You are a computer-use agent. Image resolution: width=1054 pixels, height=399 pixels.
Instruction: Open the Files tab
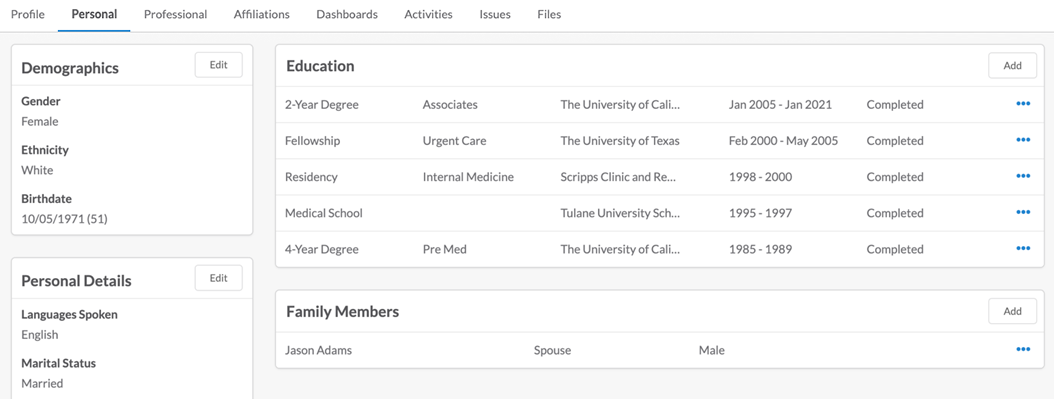[x=549, y=14]
